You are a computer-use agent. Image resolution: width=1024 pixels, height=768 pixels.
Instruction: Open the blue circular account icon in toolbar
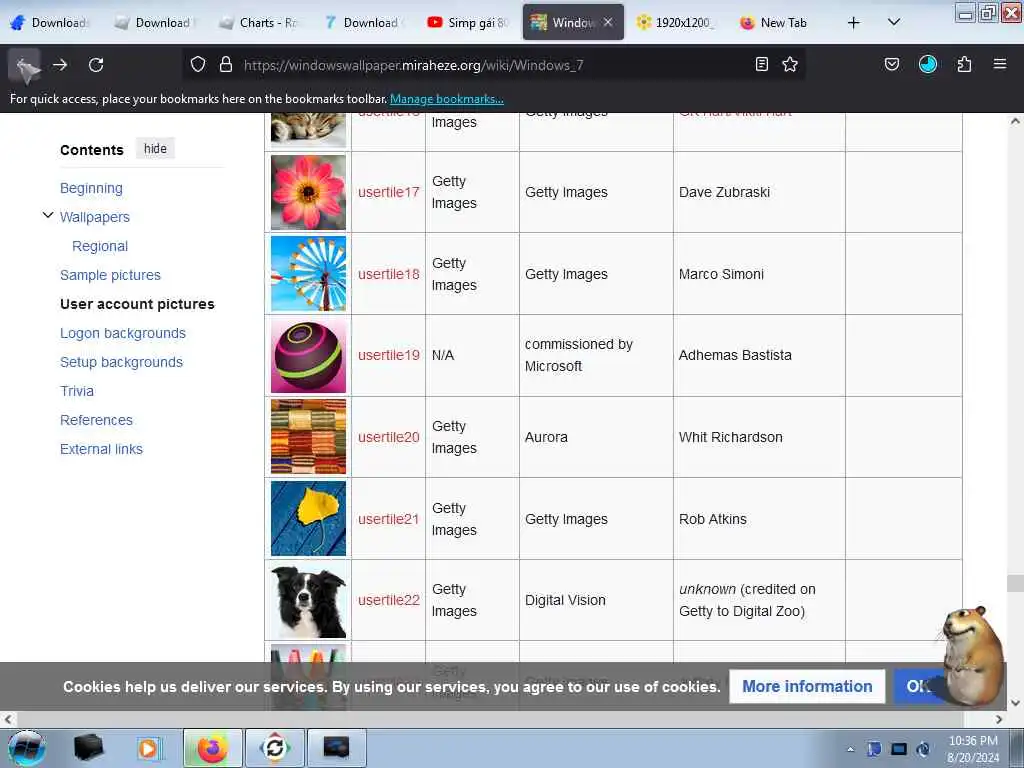928,65
